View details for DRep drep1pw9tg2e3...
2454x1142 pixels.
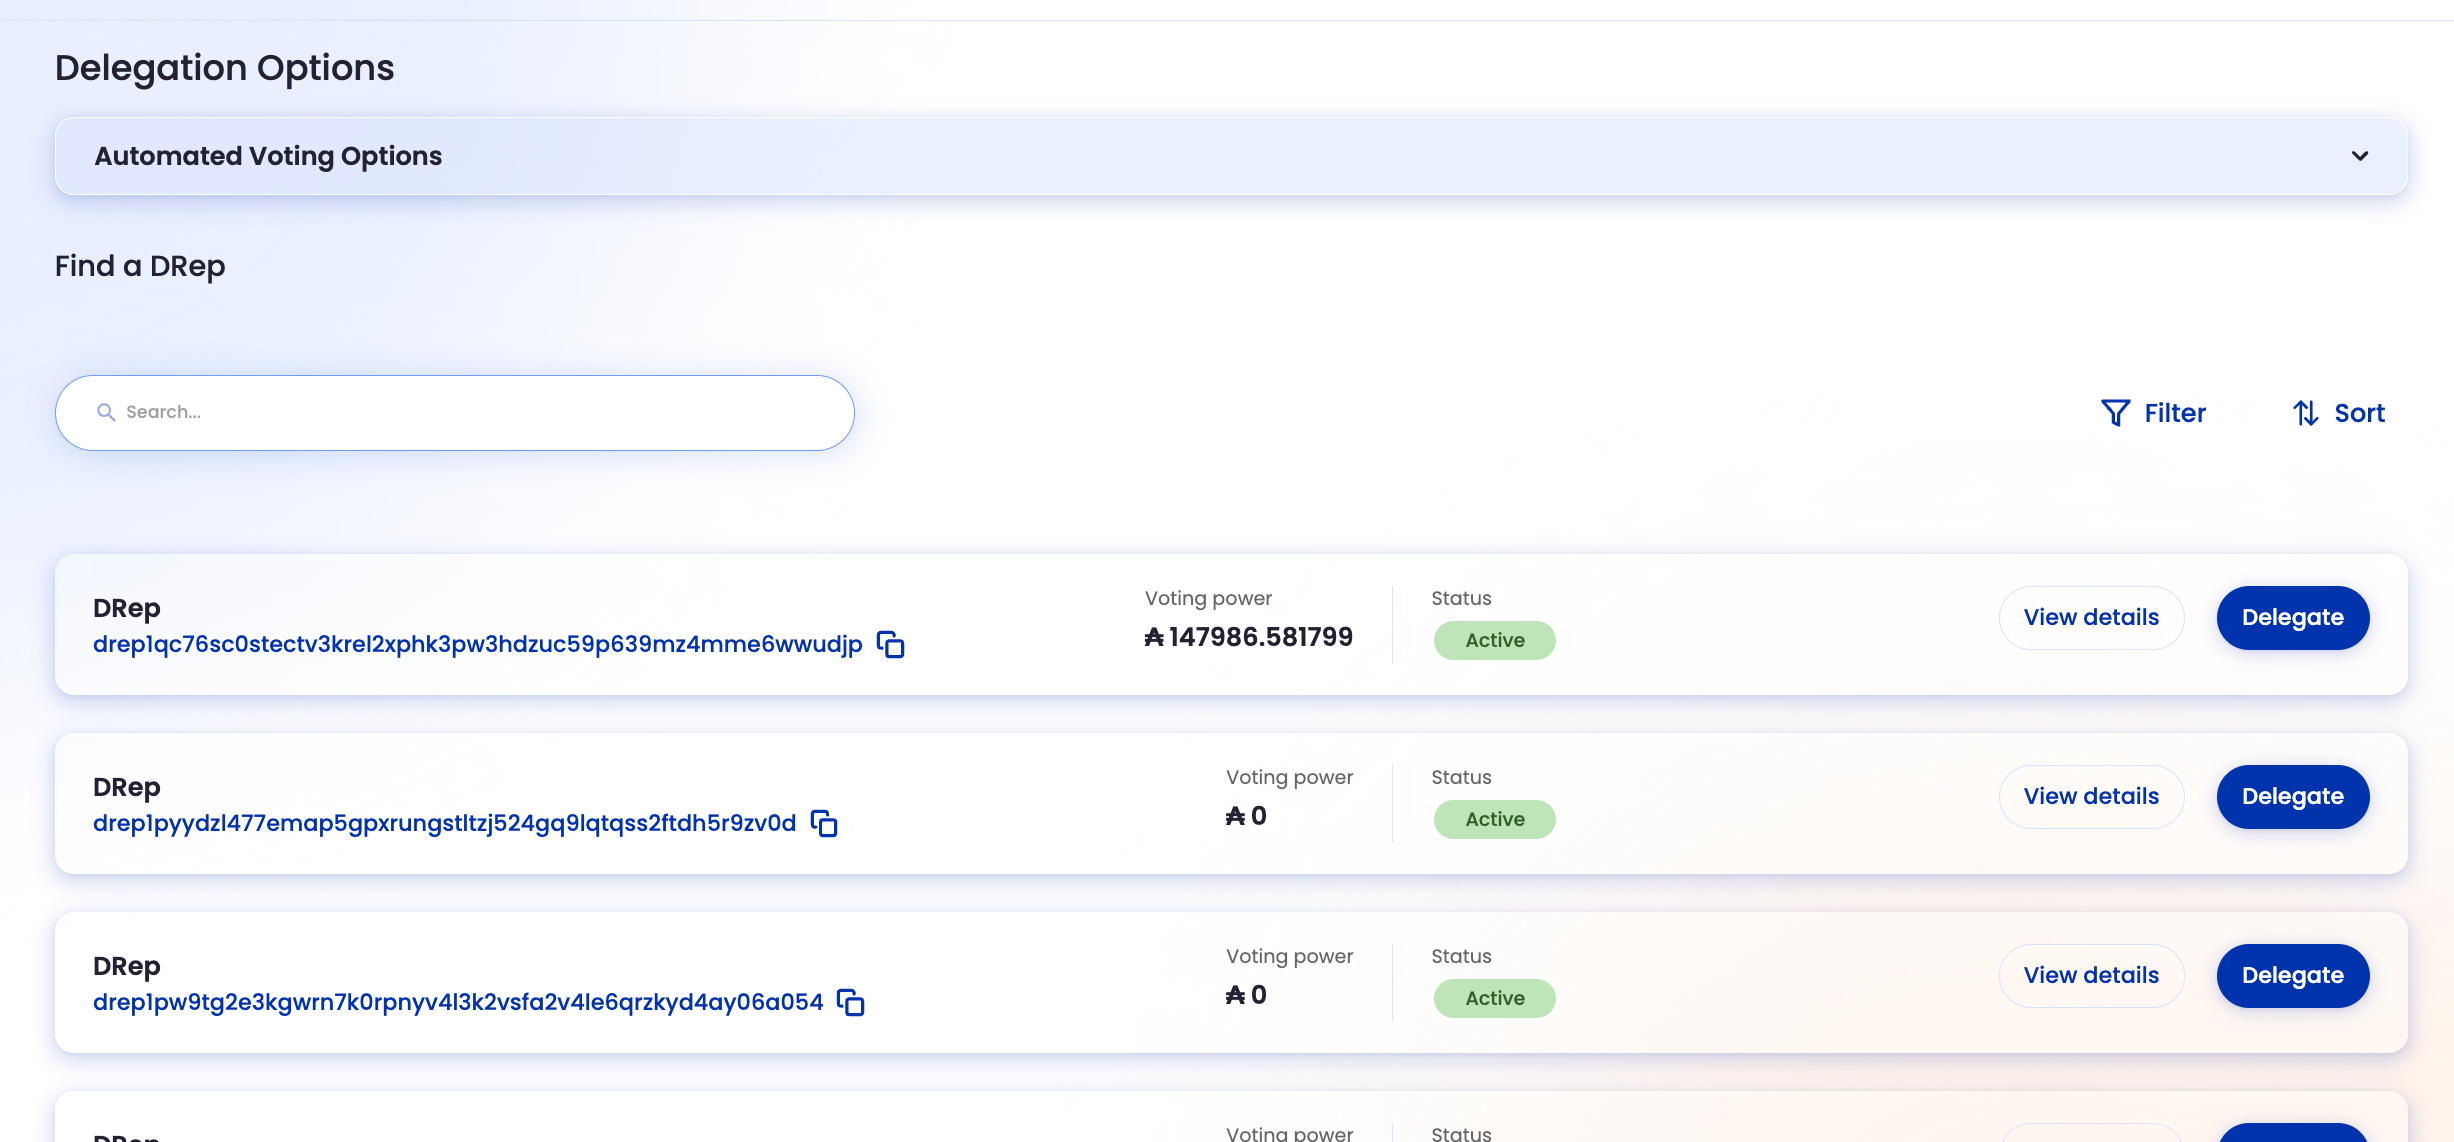[x=2091, y=976]
